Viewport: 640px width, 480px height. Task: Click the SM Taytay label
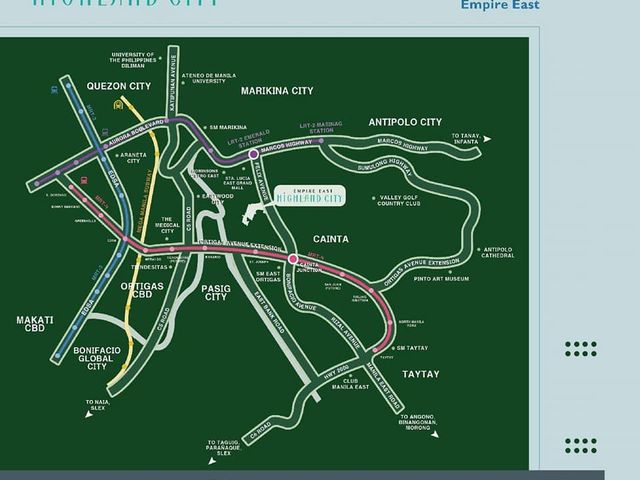point(412,348)
